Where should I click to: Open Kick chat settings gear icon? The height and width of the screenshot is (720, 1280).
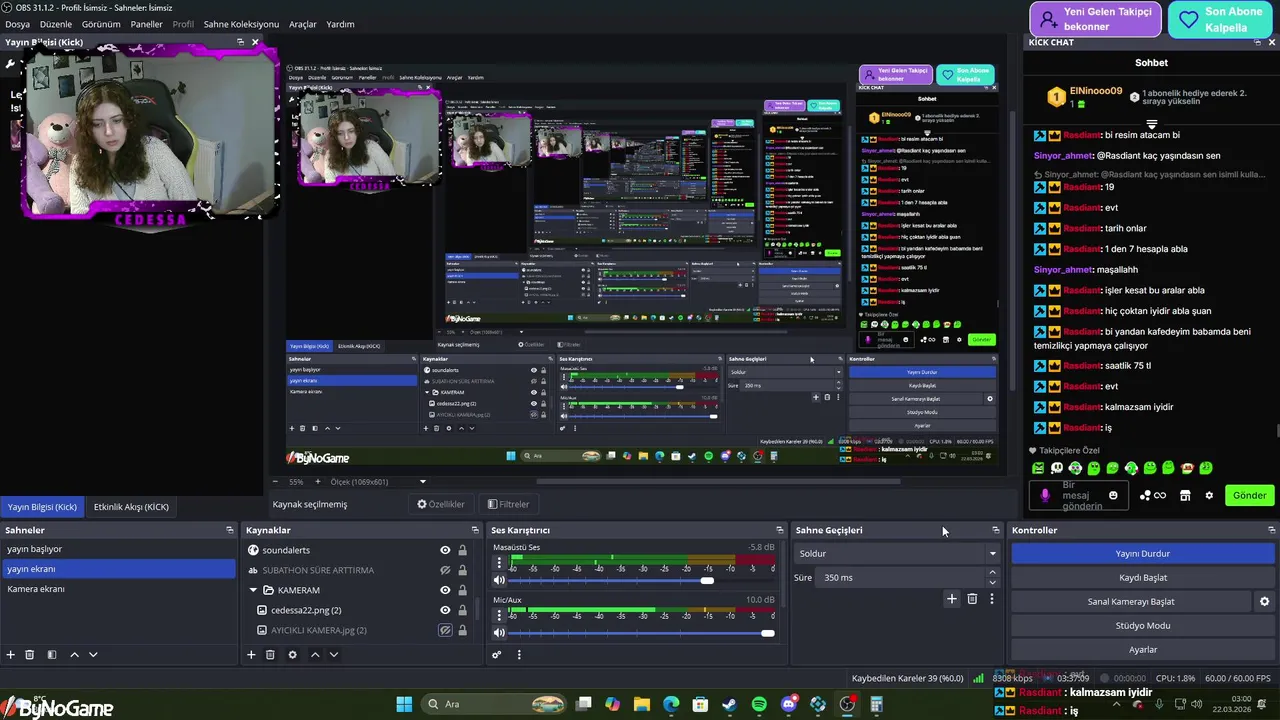(x=1209, y=495)
